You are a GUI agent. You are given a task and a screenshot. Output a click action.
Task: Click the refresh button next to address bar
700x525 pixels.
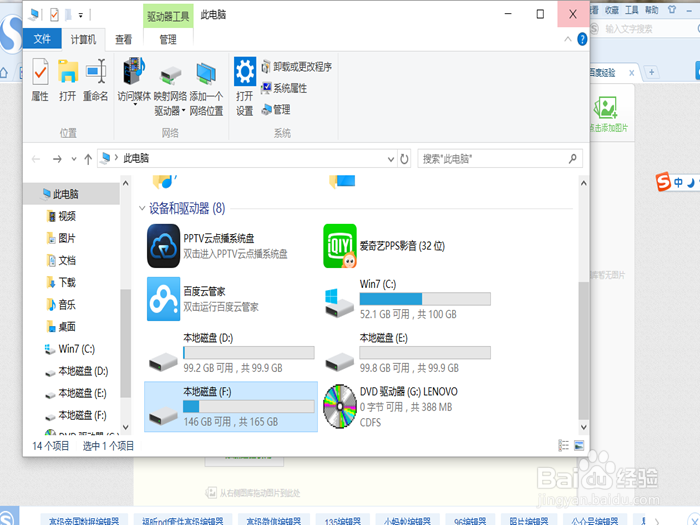pyautogui.click(x=404, y=159)
